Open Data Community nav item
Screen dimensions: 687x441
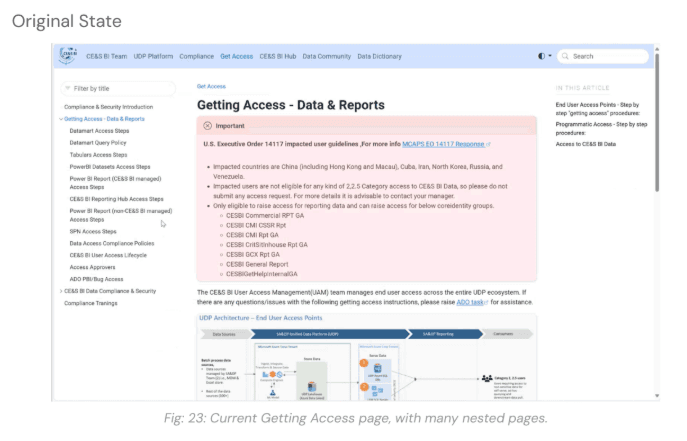[x=327, y=56]
